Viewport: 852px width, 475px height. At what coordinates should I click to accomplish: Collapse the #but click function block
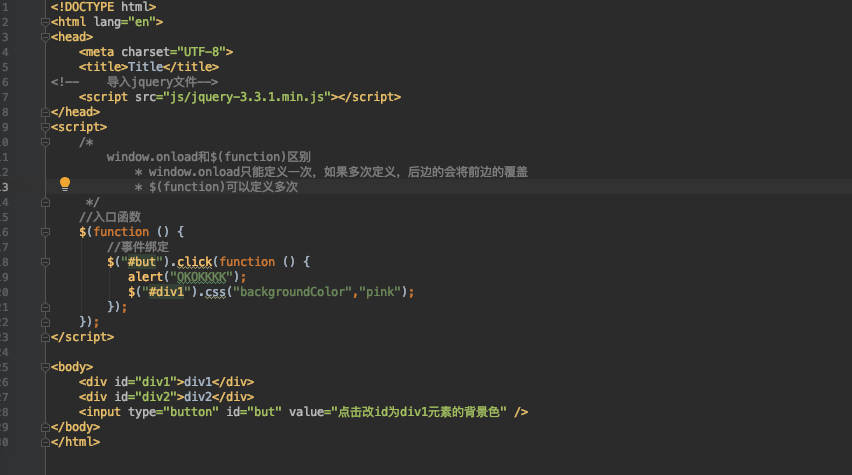click(x=46, y=262)
